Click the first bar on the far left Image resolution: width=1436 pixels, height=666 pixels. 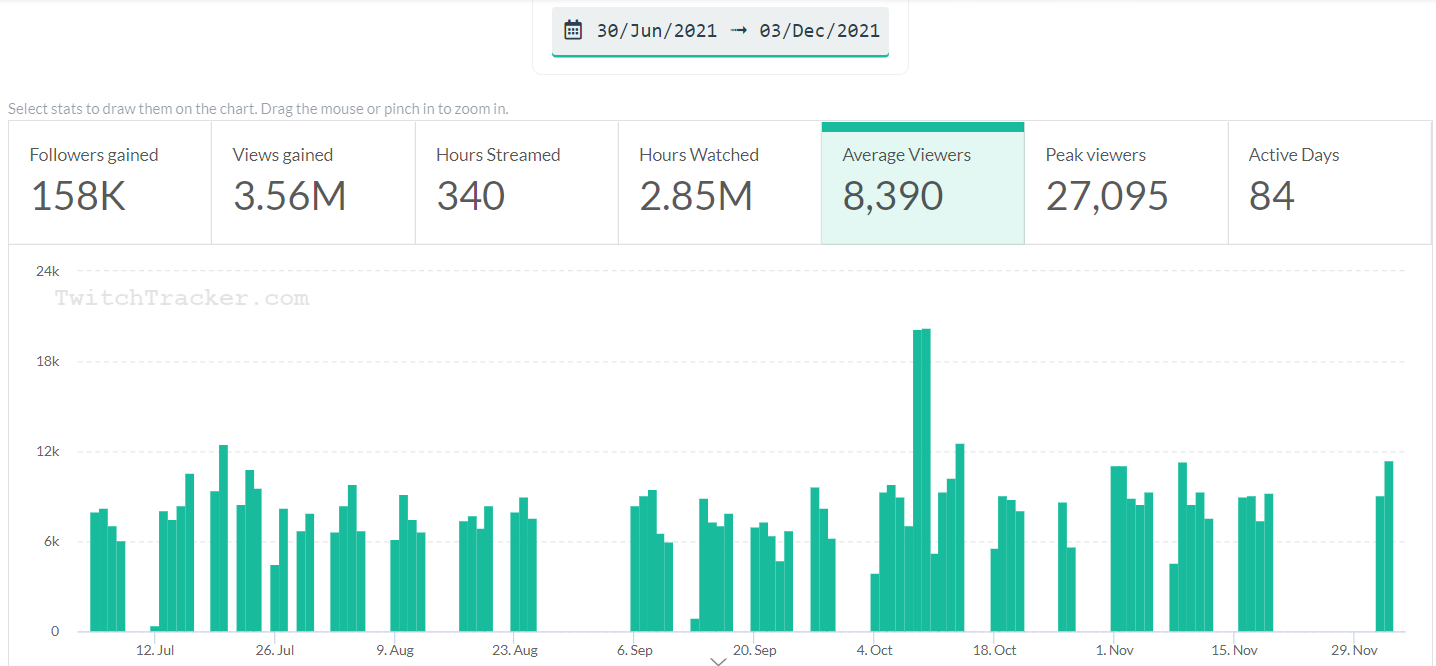point(95,572)
